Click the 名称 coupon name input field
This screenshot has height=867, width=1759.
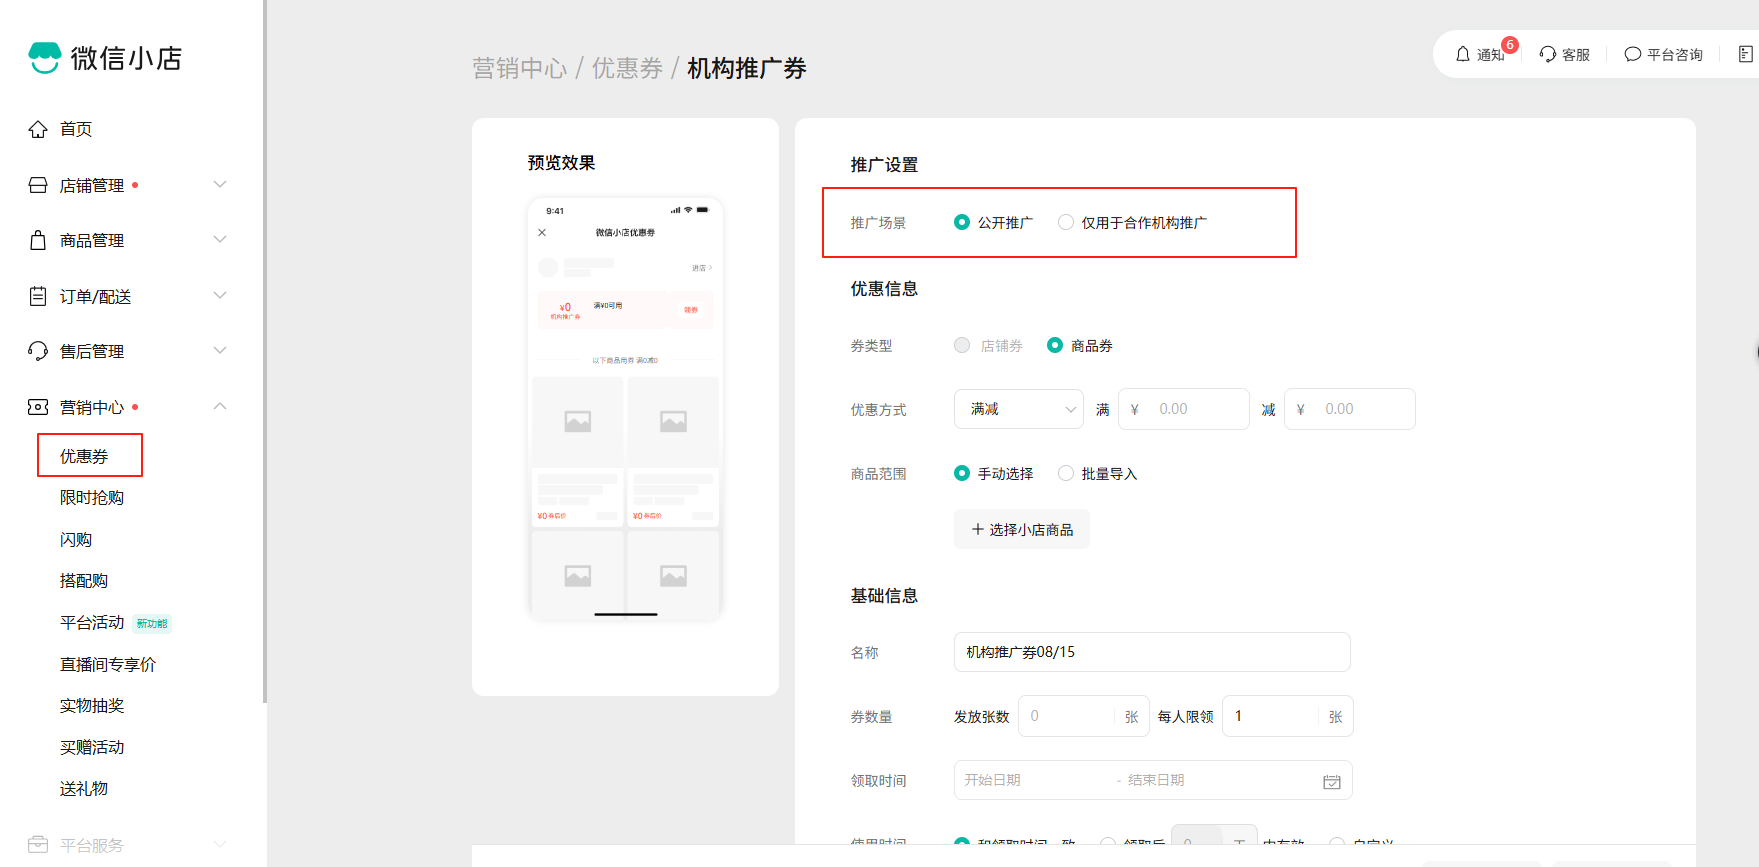click(x=1151, y=652)
